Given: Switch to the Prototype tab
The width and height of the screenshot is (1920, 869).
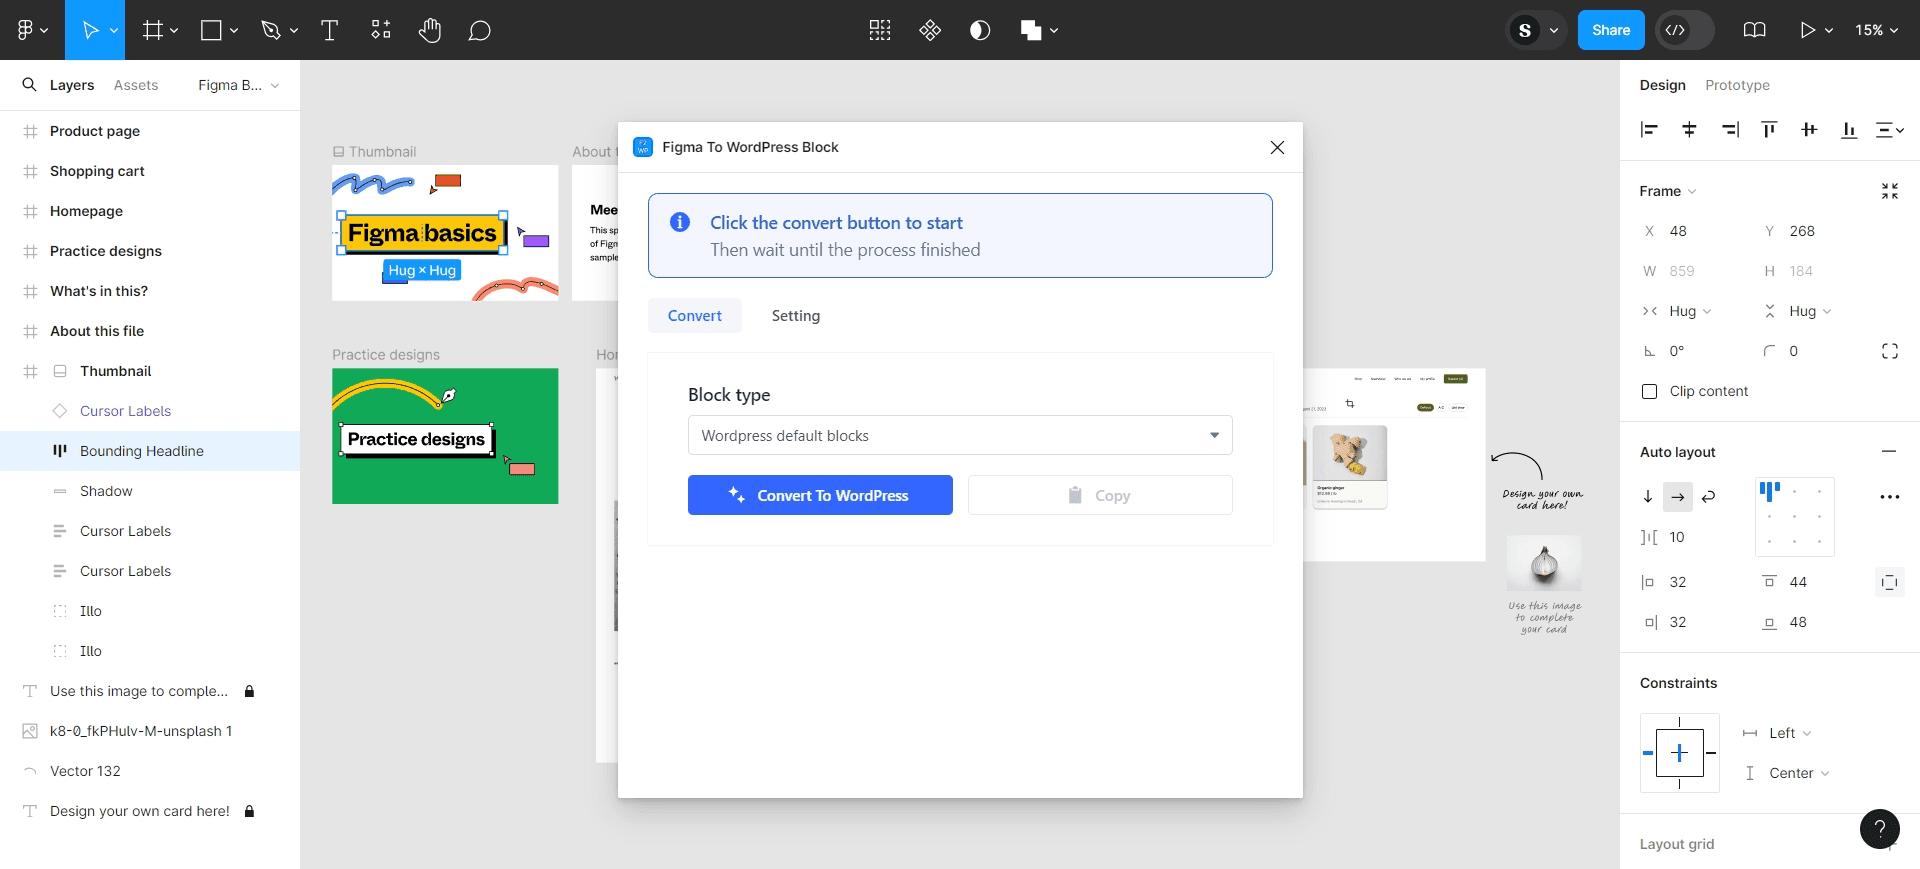Looking at the screenshot, I should [1737, 85].
